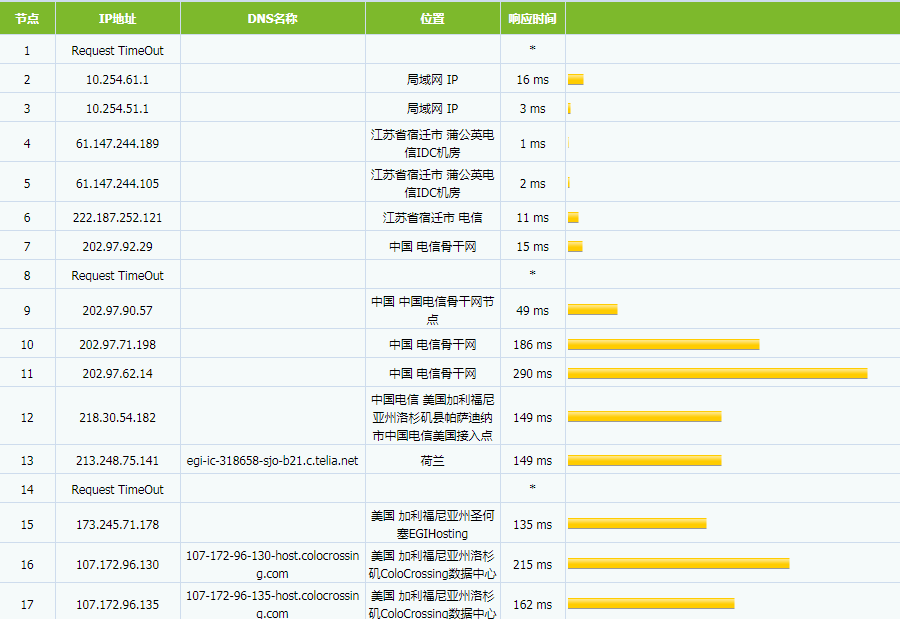Click the latency bar for 290 ms
The width and height of the screenshot is (900, 619).
pyautogui.click(x=717, y=374)
